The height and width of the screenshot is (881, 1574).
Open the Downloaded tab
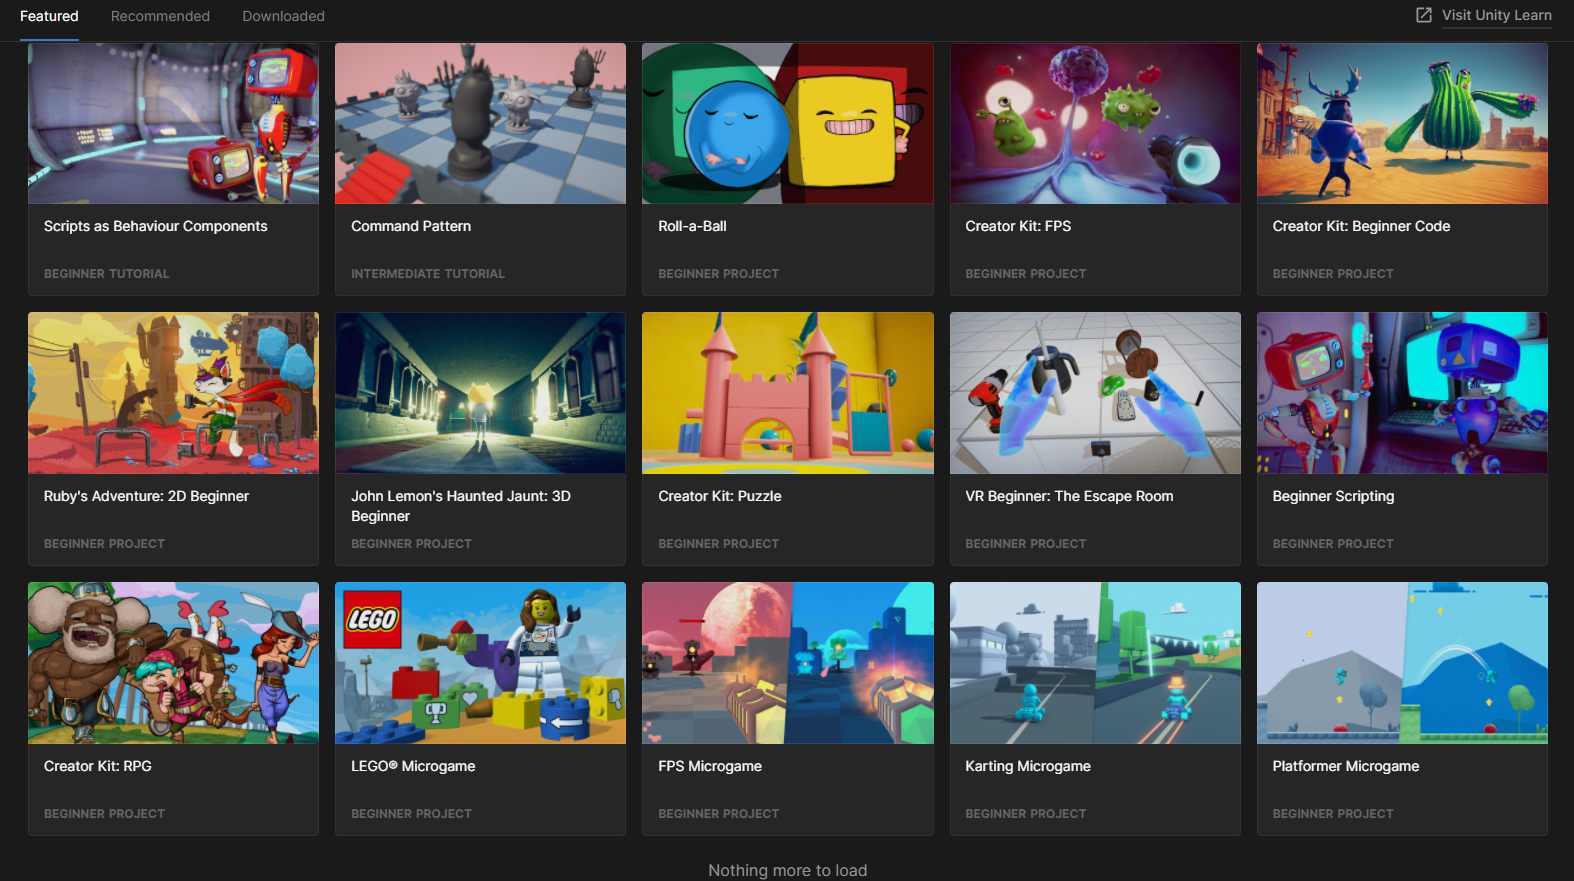(x=283, y=16)
